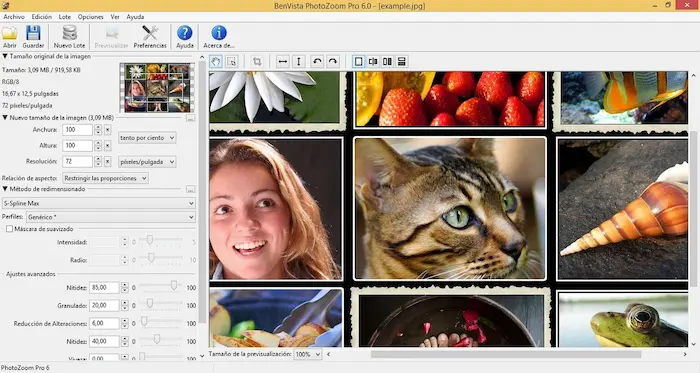Open the Ayuda help icon
Image resolution: width=700 pixels, height=373 pixels.
(184, 37)
